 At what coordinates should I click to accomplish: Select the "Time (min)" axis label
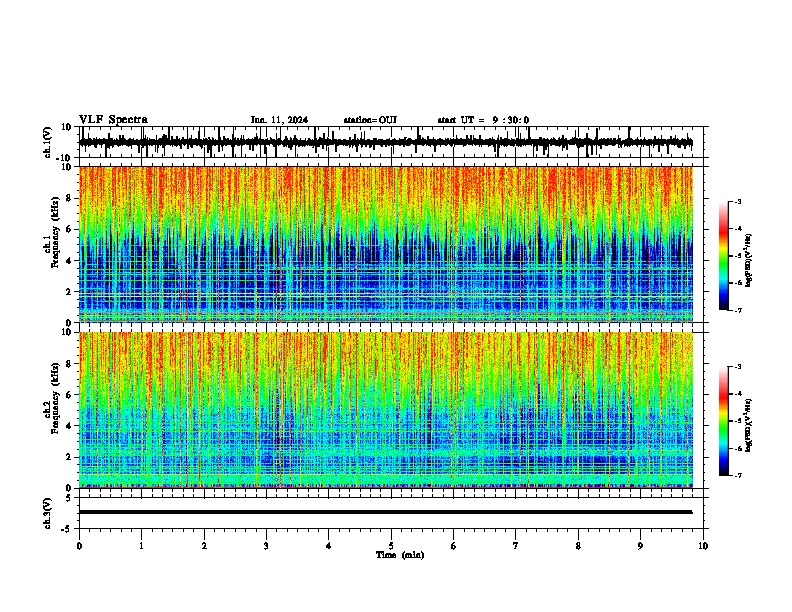pyautogui.click(x=400, y=555)
